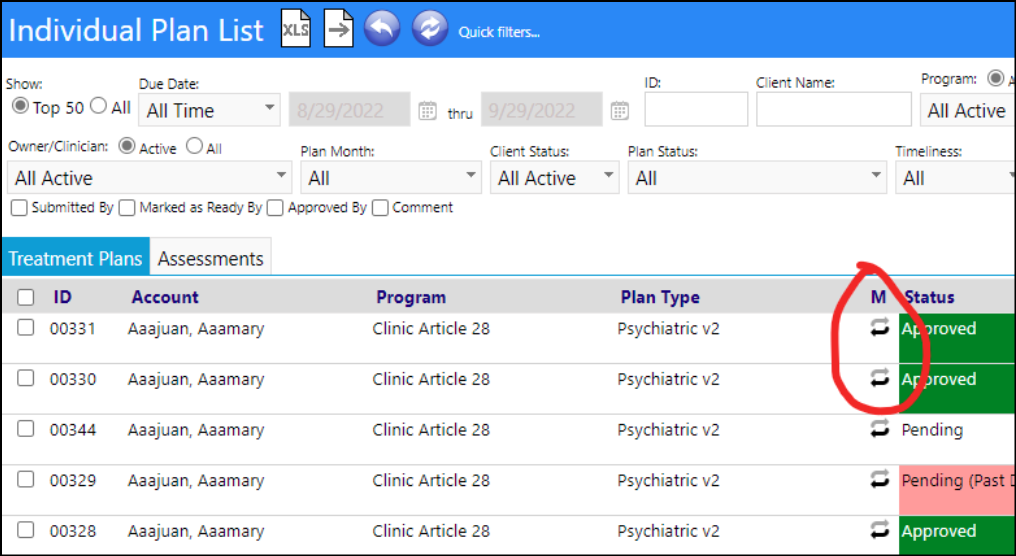
Task: Sort by the Status column header
Action: 929,297
